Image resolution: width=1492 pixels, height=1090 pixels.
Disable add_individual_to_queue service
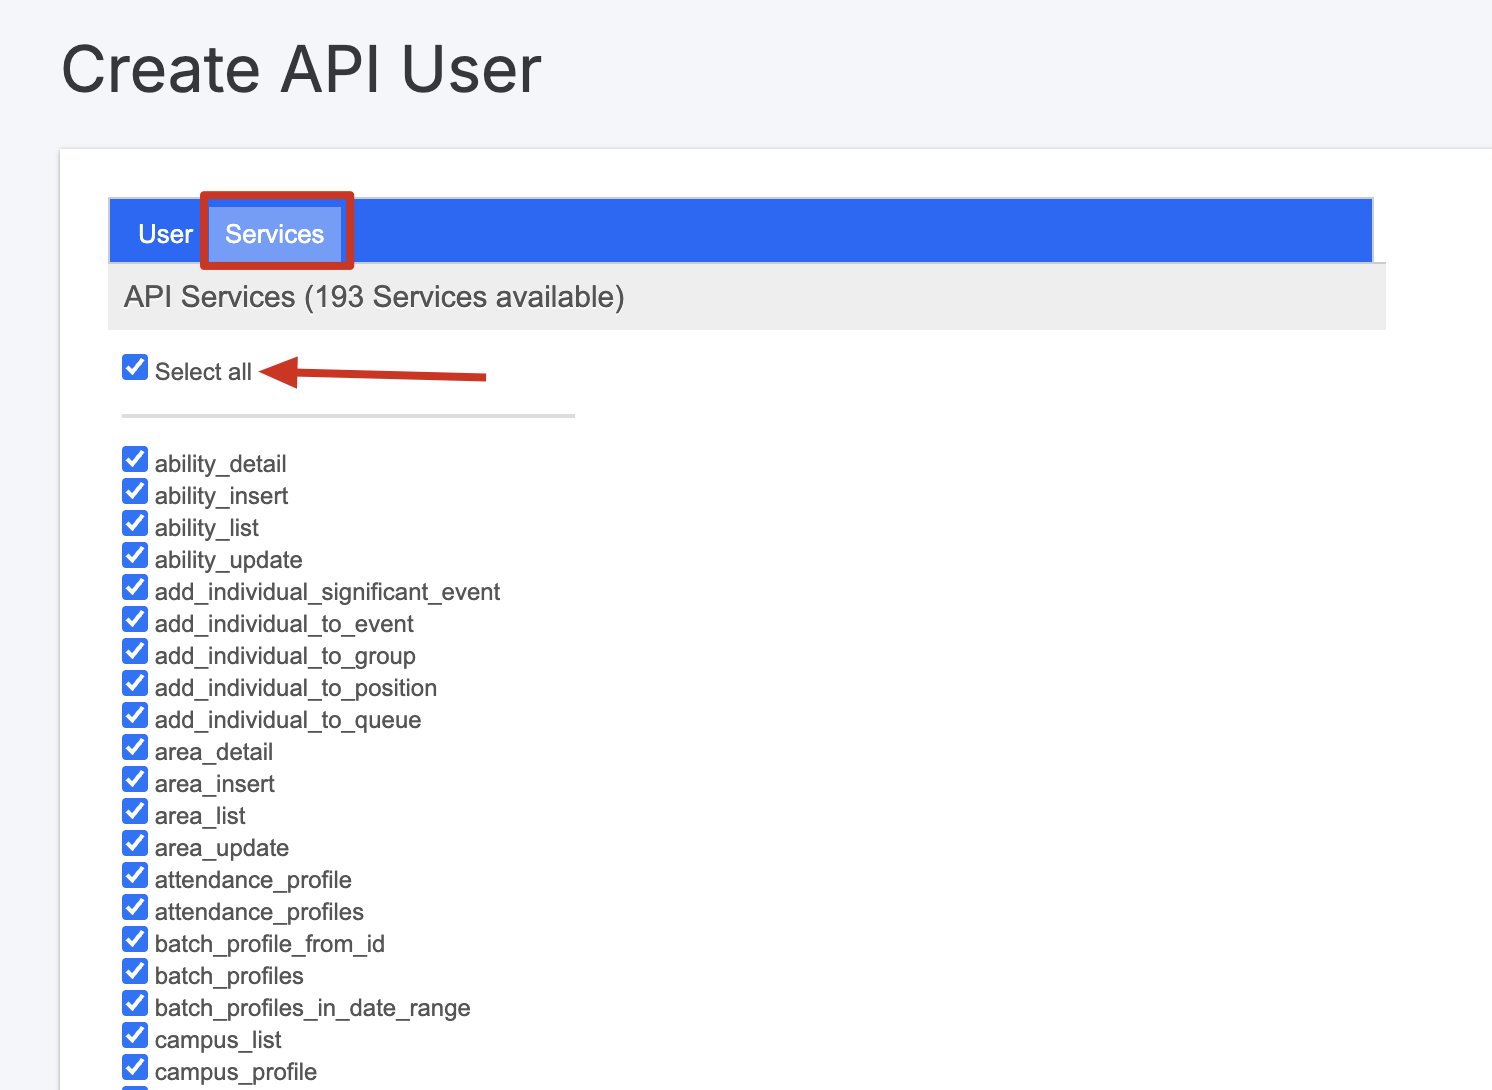pyautogui.click(x=135, y=716)
